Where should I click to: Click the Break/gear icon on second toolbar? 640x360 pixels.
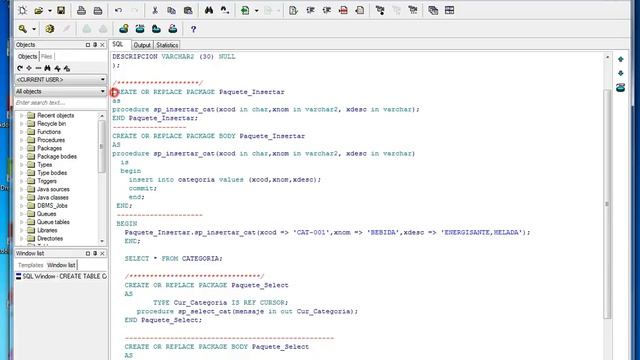[x=49, y=29]
